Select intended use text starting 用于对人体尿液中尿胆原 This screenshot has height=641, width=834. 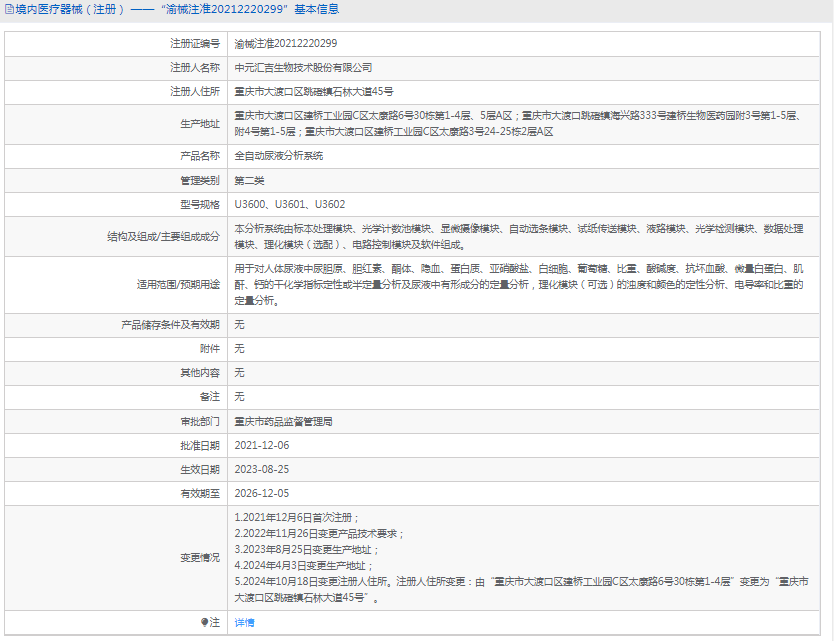click(x=519, y=285)
